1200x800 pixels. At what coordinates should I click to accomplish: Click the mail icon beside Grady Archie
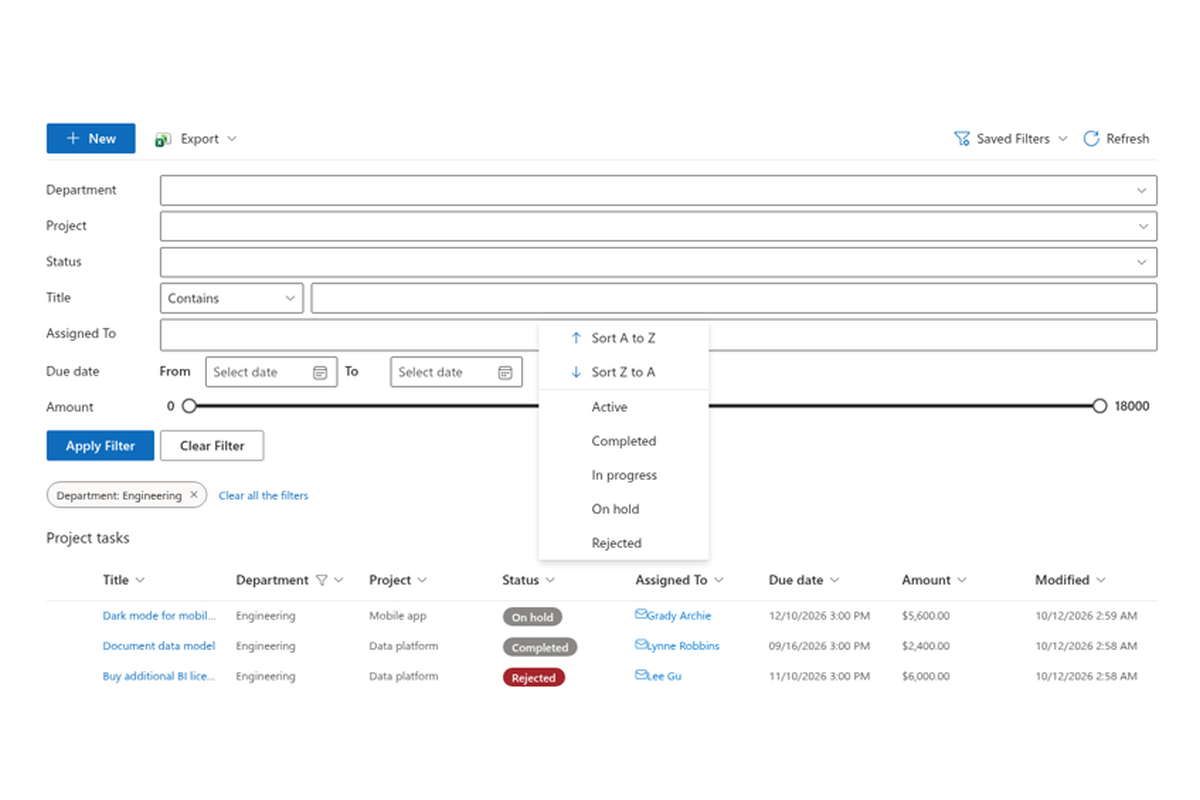pyautogui.click(x=641, y=615)
